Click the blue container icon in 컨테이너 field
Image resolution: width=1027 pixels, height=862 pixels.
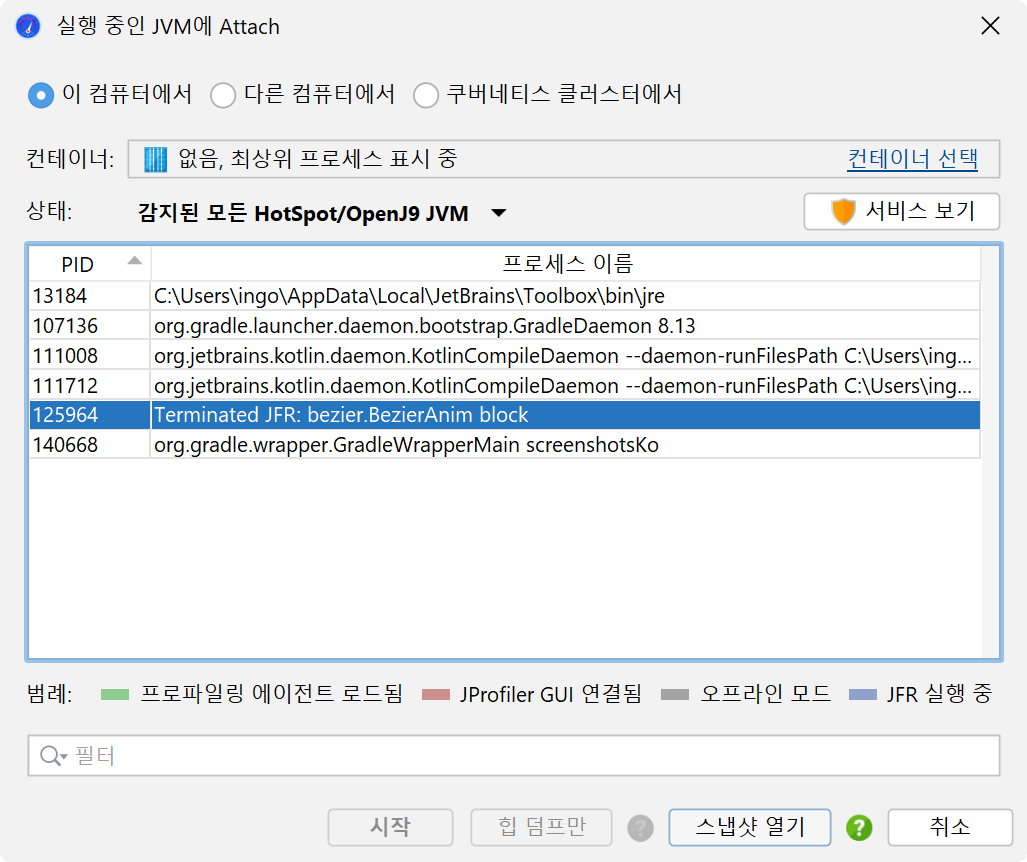[x=155, y=159]
